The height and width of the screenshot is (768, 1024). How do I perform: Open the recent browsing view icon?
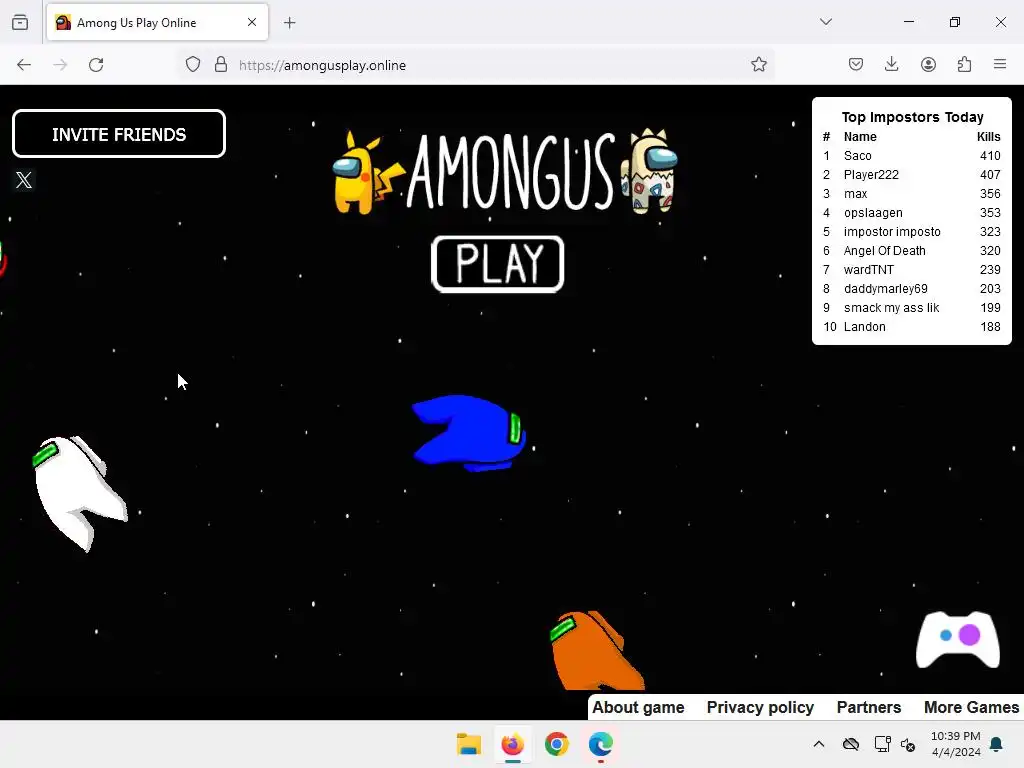pyautogui.click(x=20, y=23)
